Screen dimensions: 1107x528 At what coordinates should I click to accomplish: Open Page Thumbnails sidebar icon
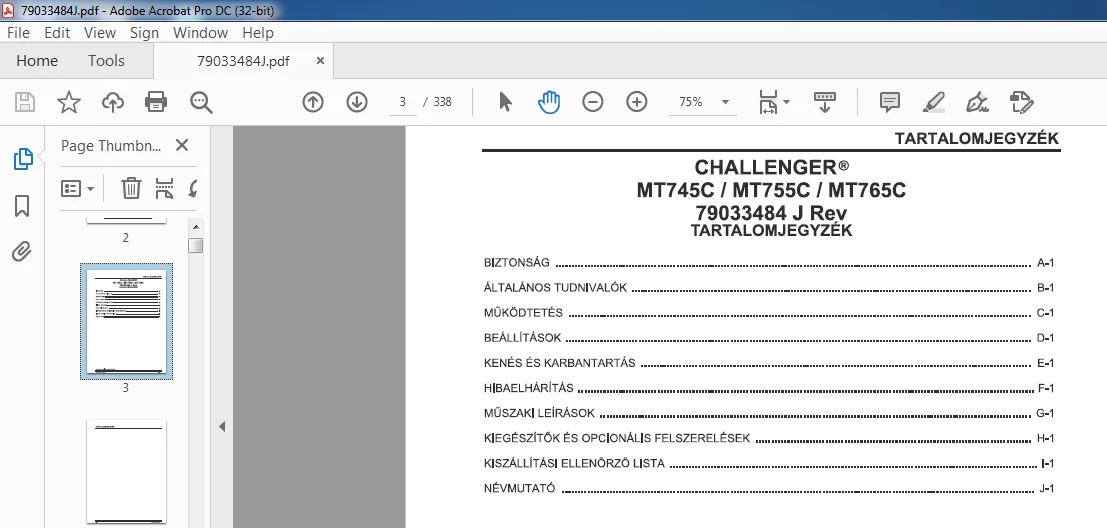23,159
